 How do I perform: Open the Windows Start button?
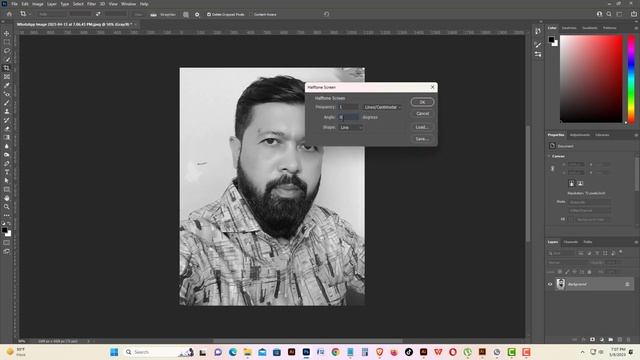click(114, 352)
